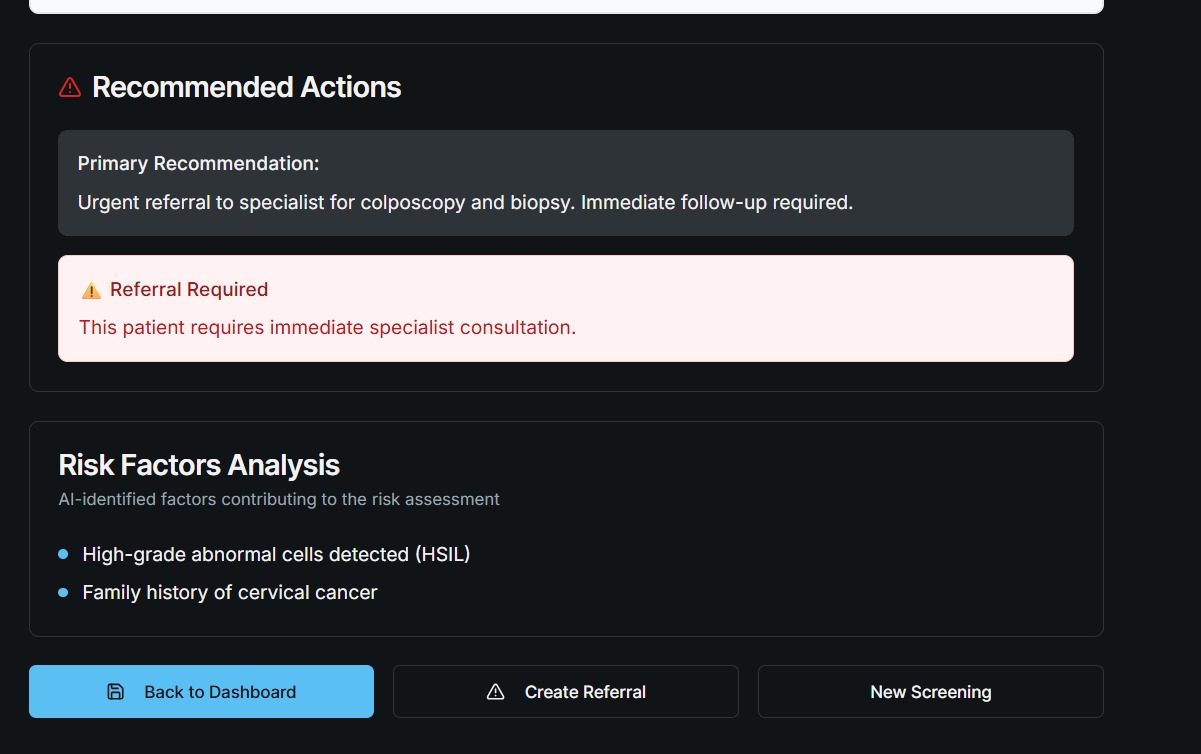Click the urgent referral for colposcopy text
1201x754 pixels.
tap(465, 202)
